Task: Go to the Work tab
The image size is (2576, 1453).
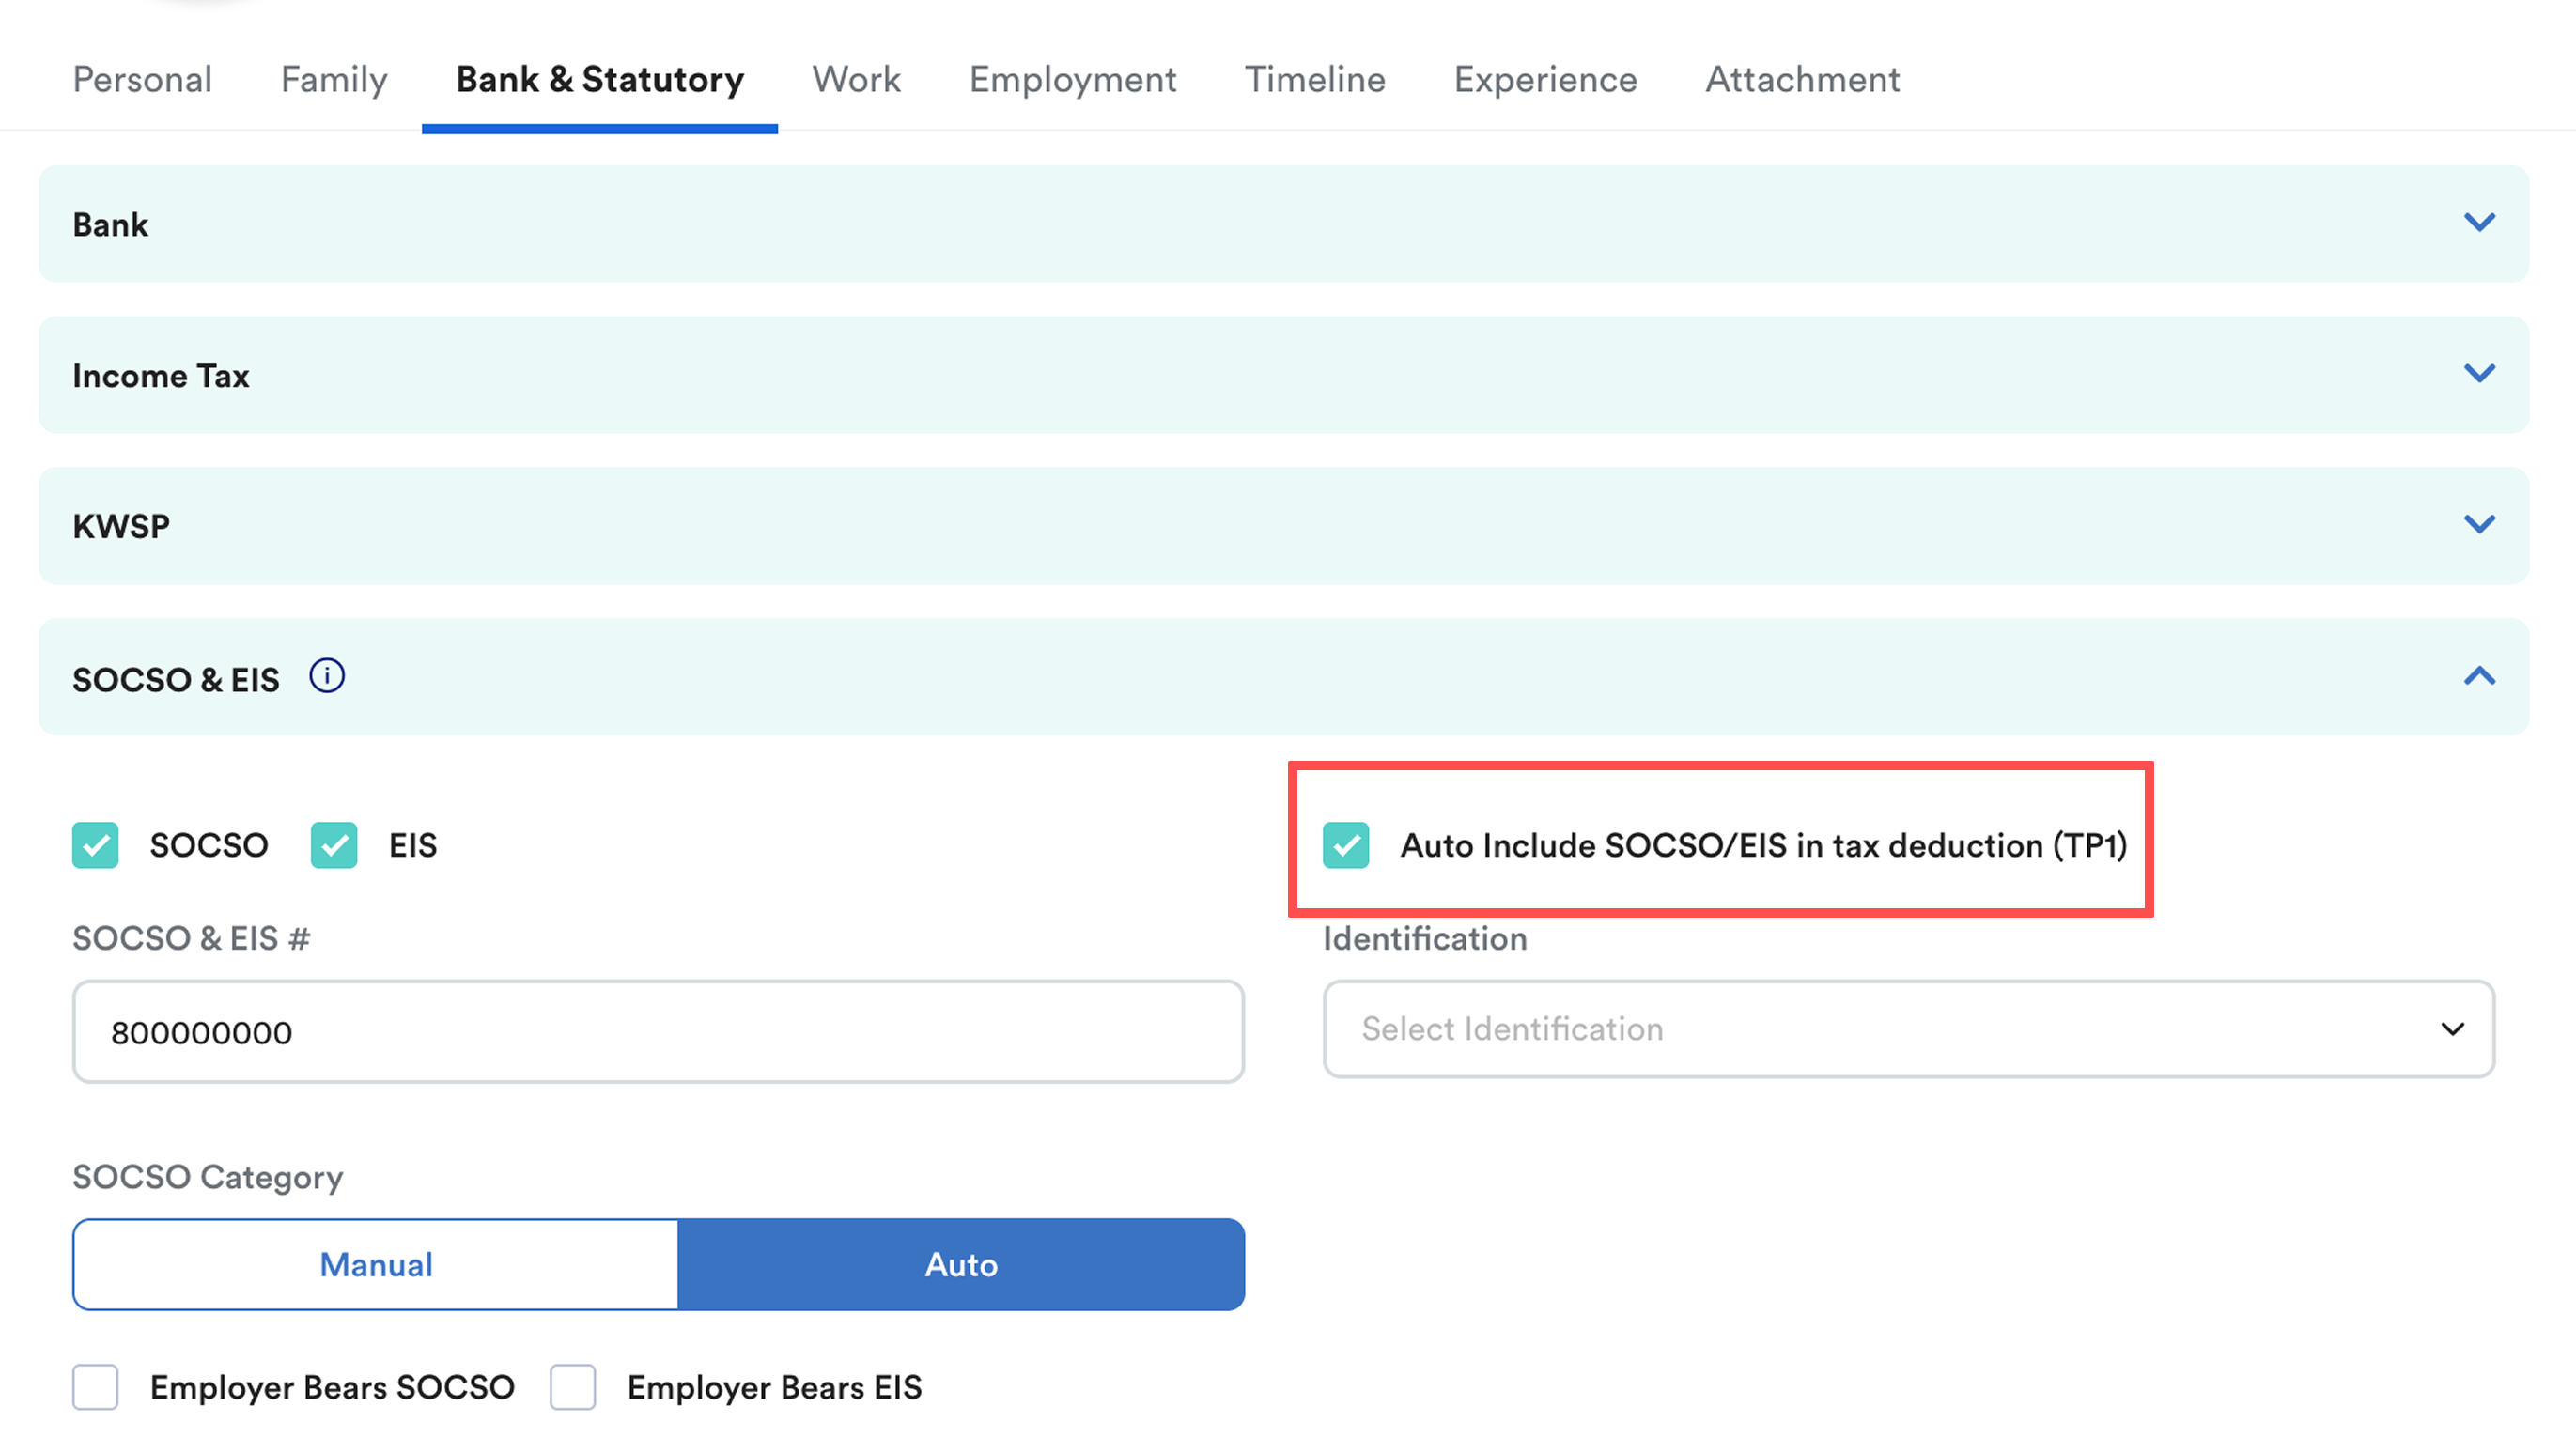Action: [x=856, y=79]
